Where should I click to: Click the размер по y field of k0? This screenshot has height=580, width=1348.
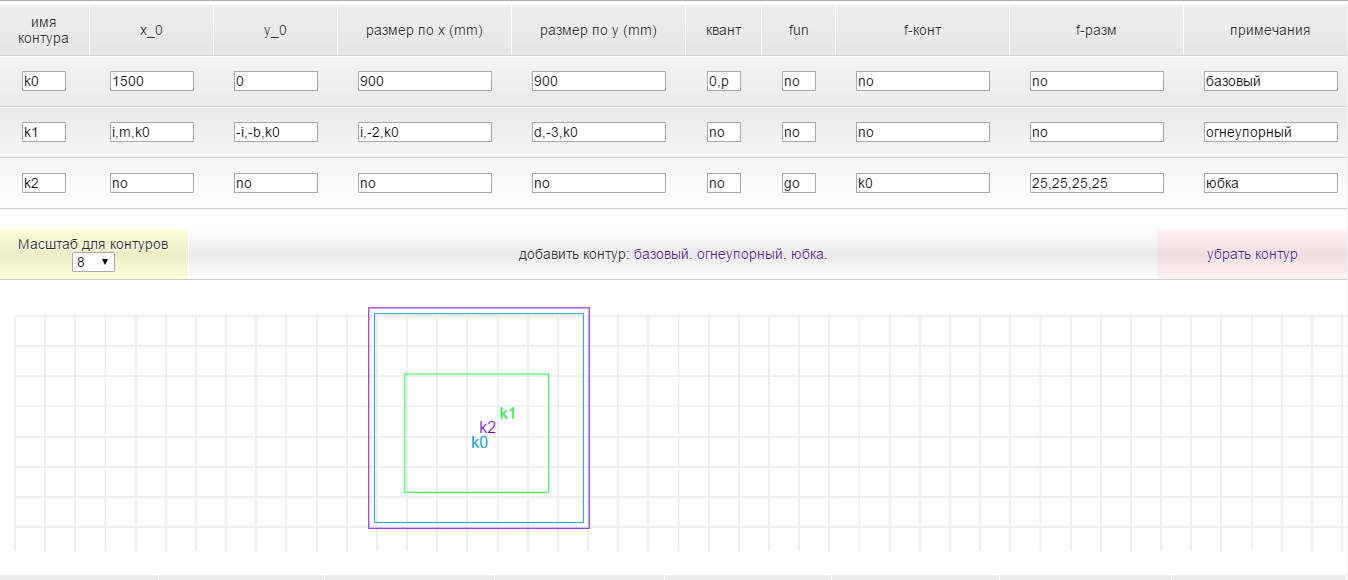[x=599, y=81]
